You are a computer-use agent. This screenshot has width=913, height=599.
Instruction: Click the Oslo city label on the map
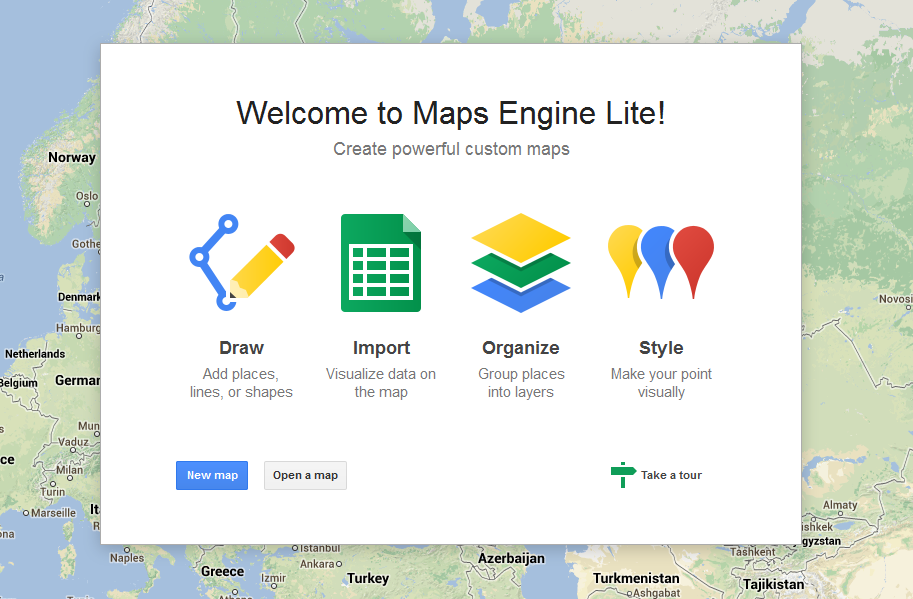coord(87,196)
